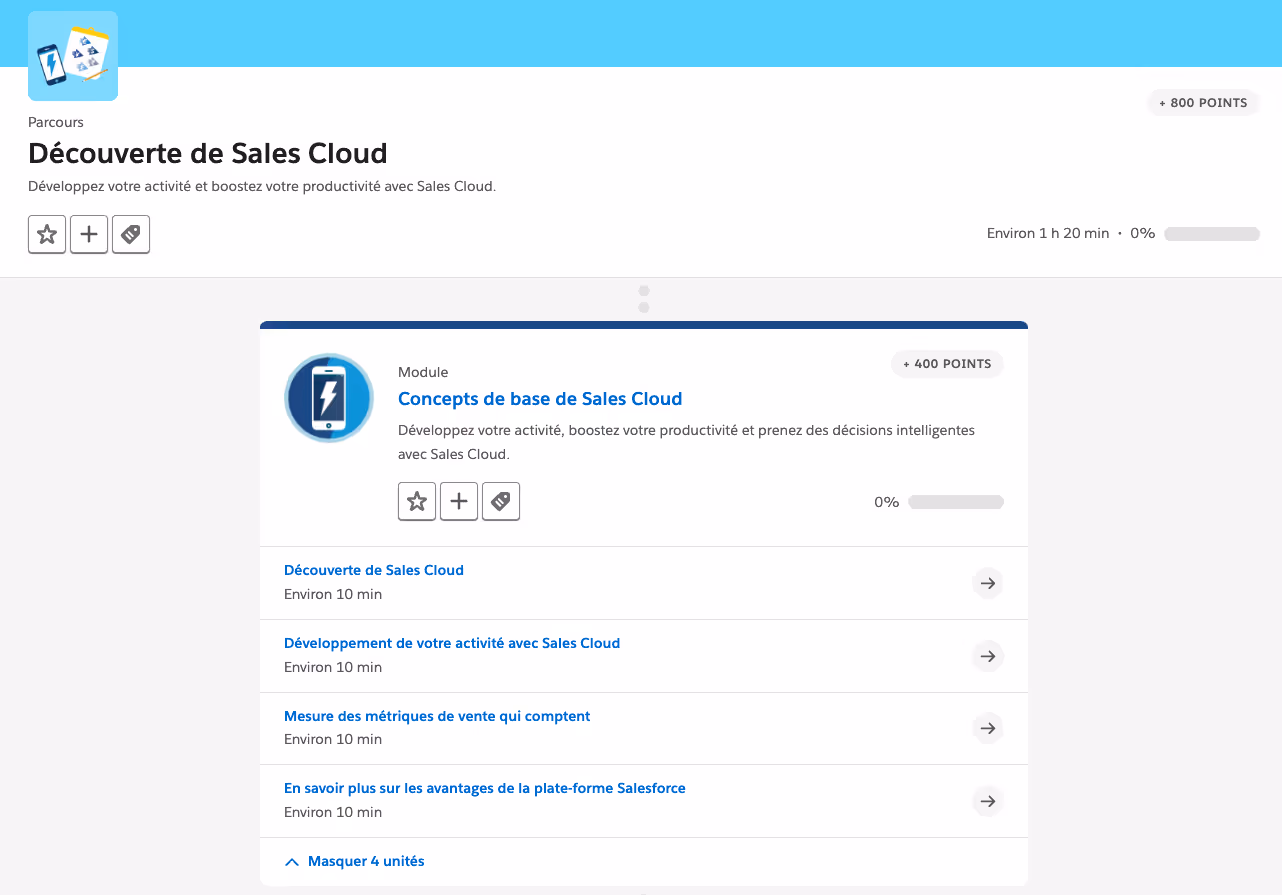The width and height of the screenshot is (1282, 895).
Task: Click the trail 0% progress bar
Action: coord(1212,234)
